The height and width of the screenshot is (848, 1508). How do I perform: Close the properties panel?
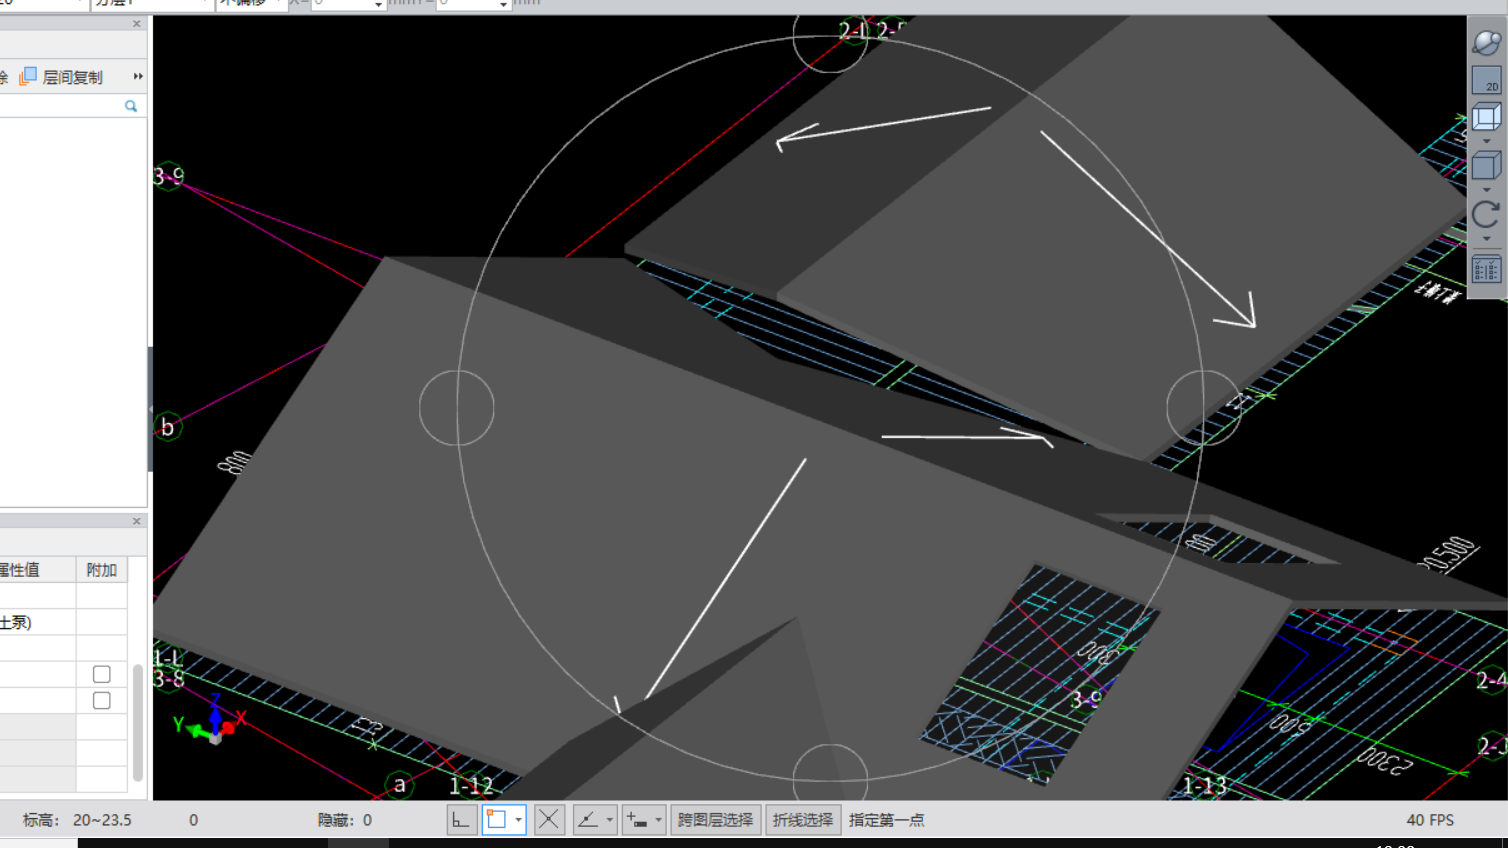click(137, 521)
